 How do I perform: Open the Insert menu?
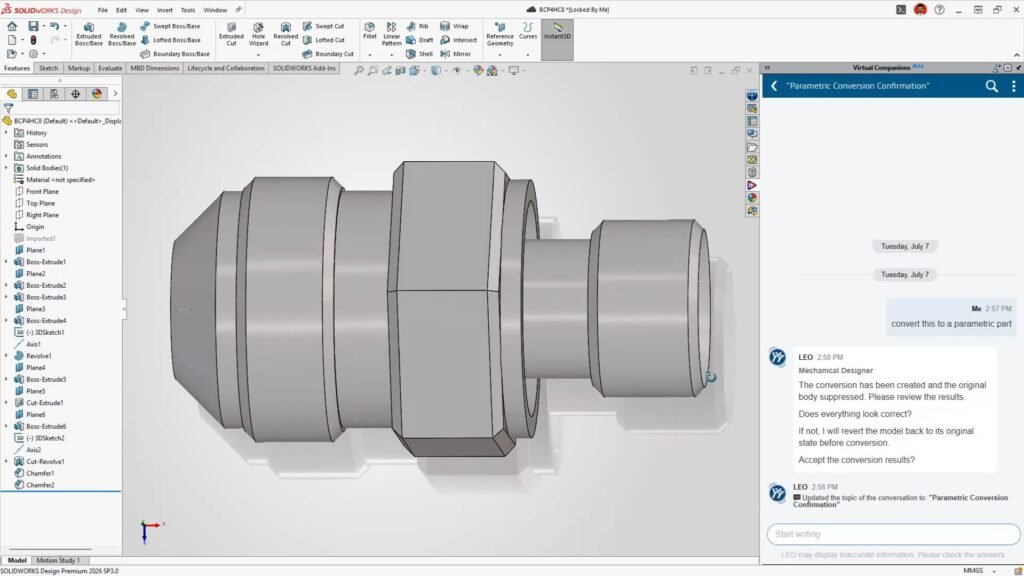165,10
